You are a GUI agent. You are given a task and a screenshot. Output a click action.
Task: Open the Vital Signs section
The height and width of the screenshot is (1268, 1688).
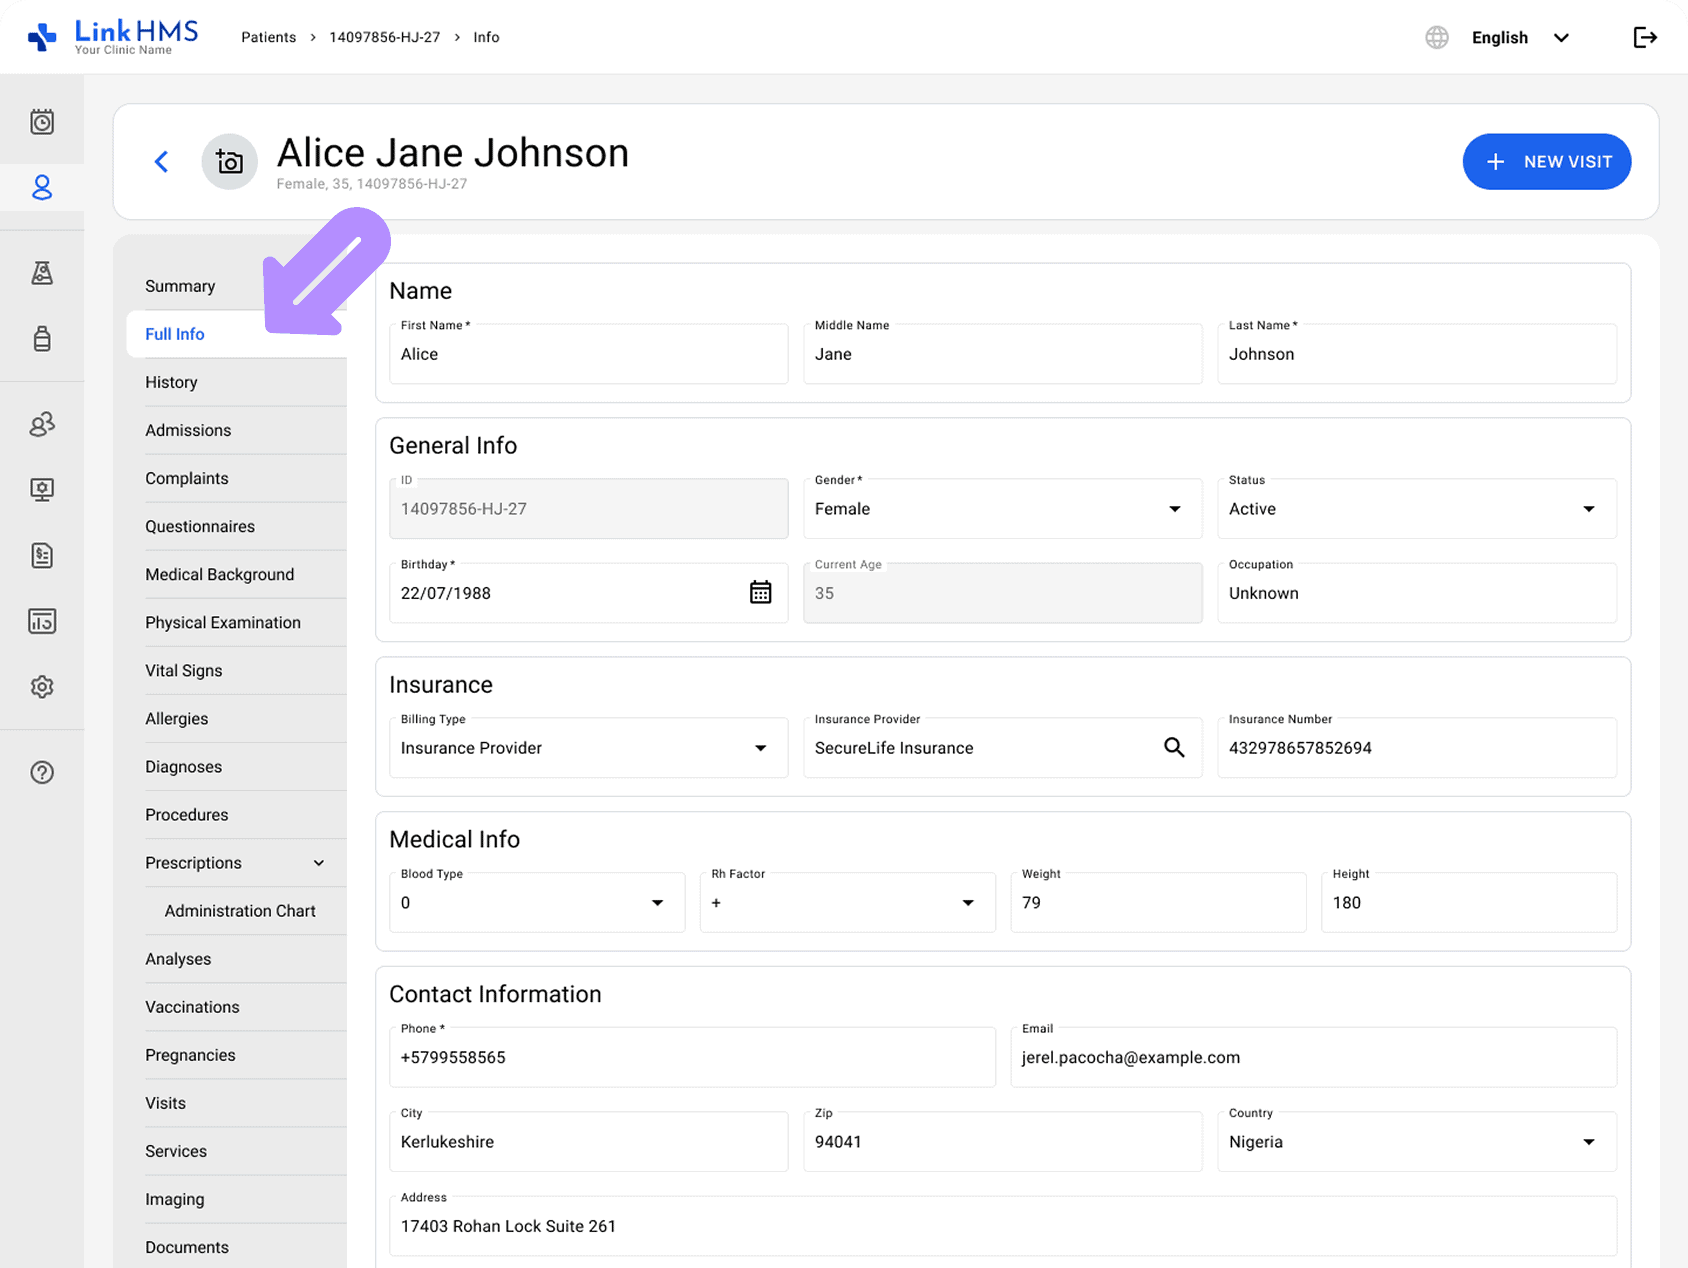point(184,670)
